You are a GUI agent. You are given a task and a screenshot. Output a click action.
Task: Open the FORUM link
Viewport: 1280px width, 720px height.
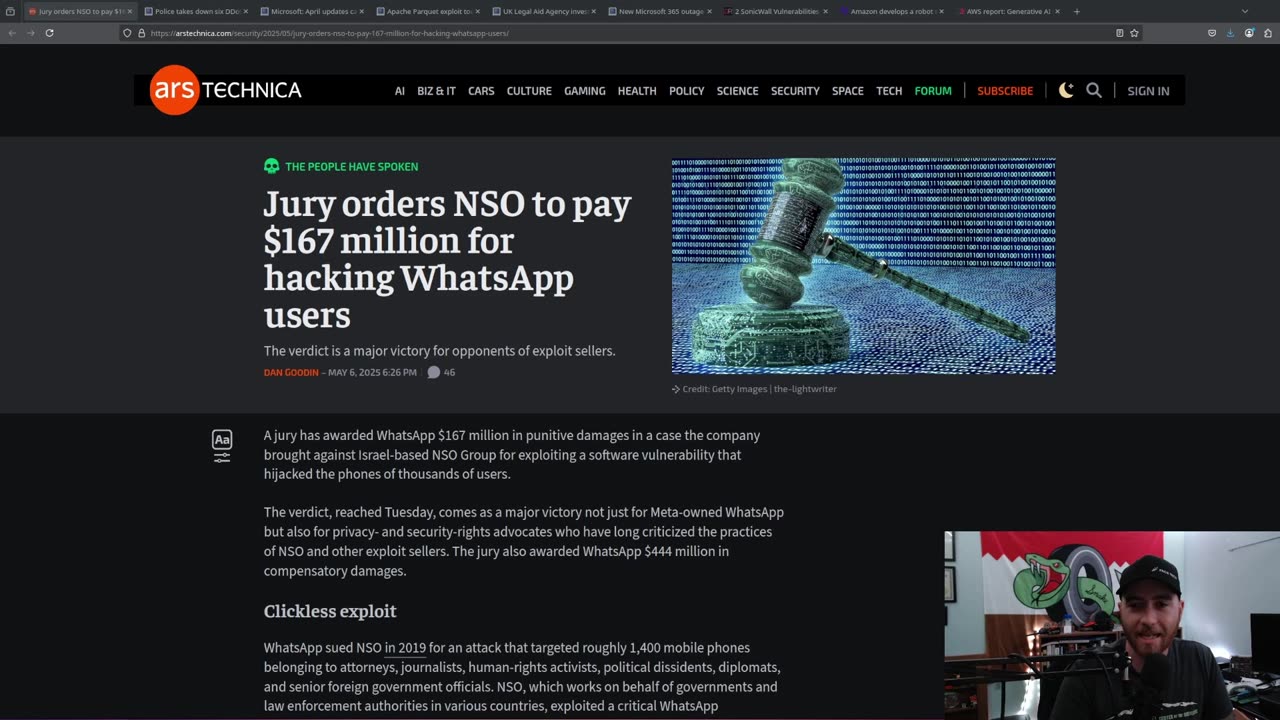click(933, 91)
